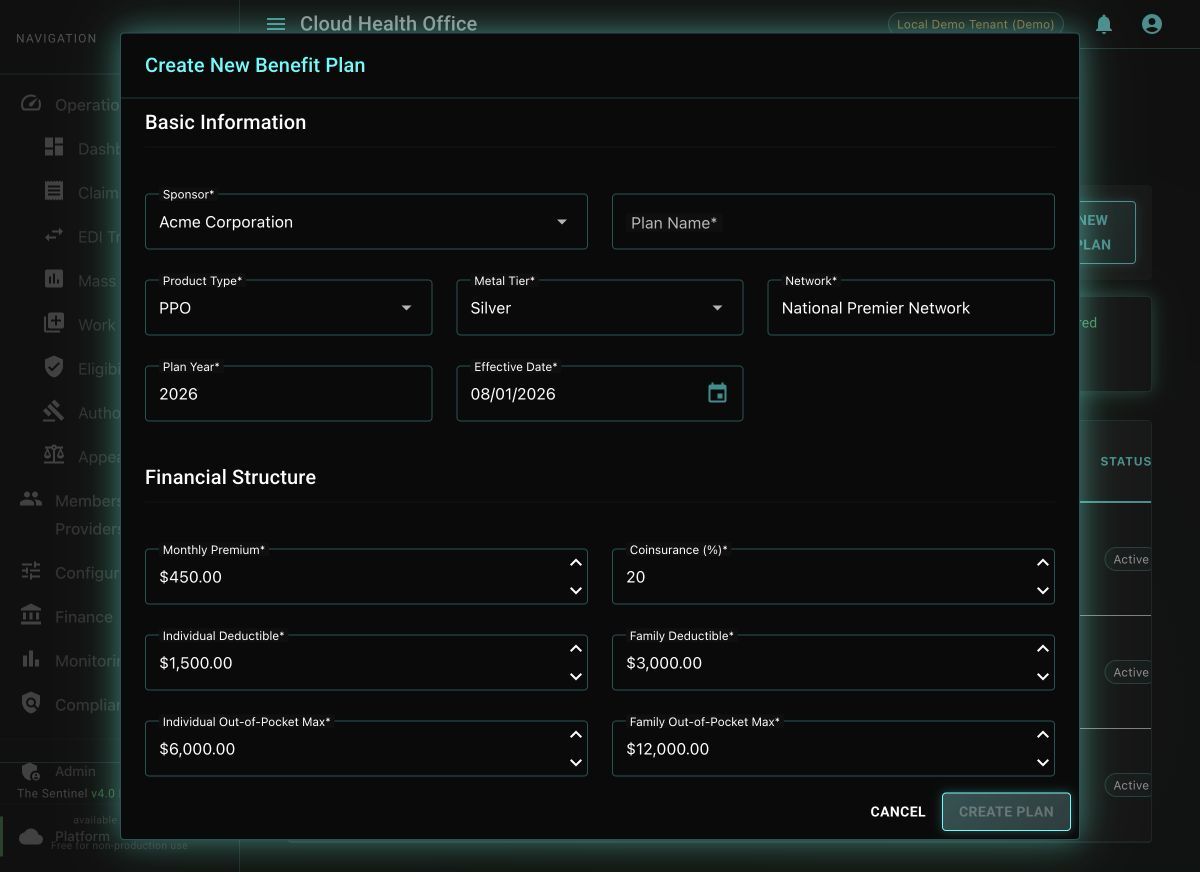
Task: Click the Family Deductible field showing $3,000.00
Action: pyautogui.click(x=833, y=663)
